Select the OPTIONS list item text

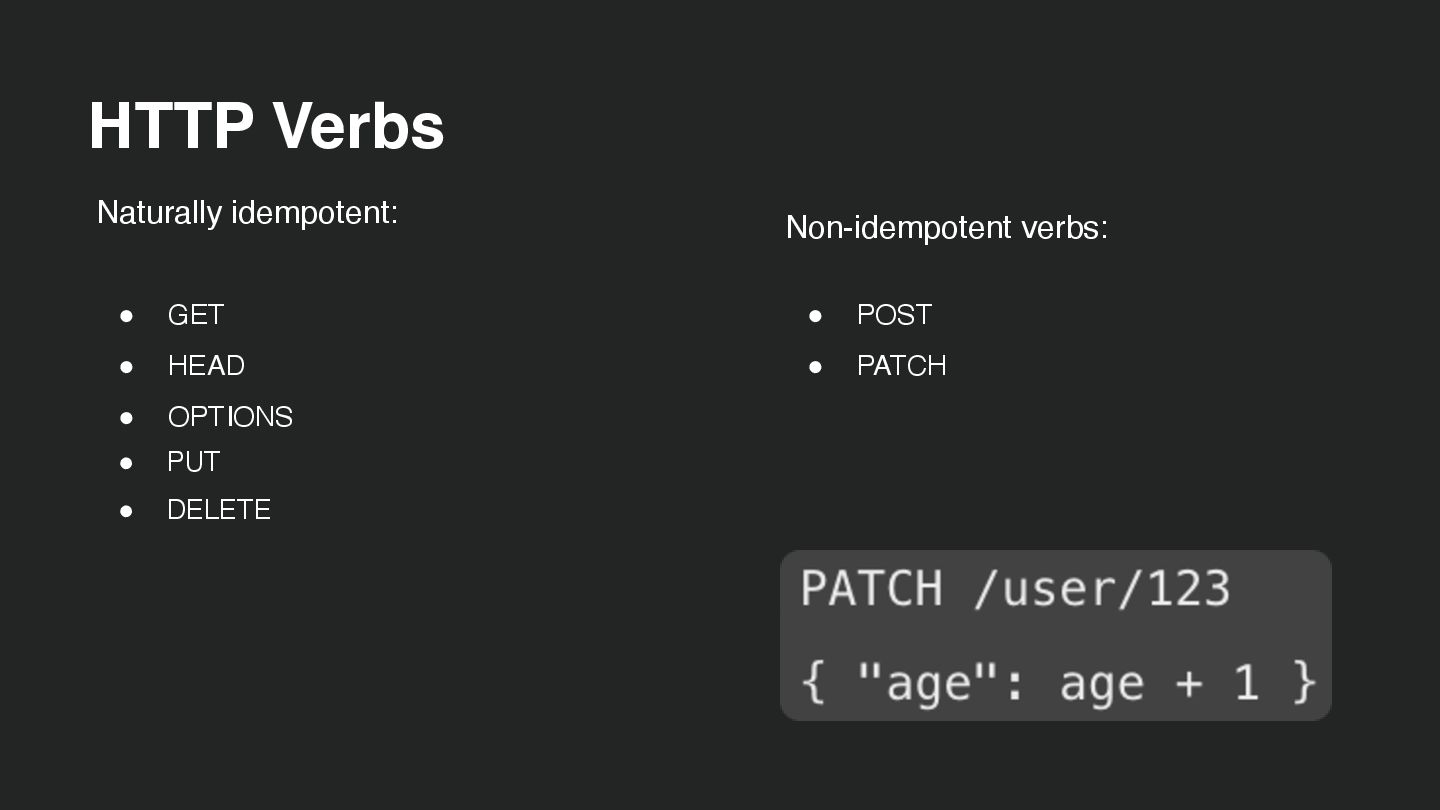click(x=230, y=417)
